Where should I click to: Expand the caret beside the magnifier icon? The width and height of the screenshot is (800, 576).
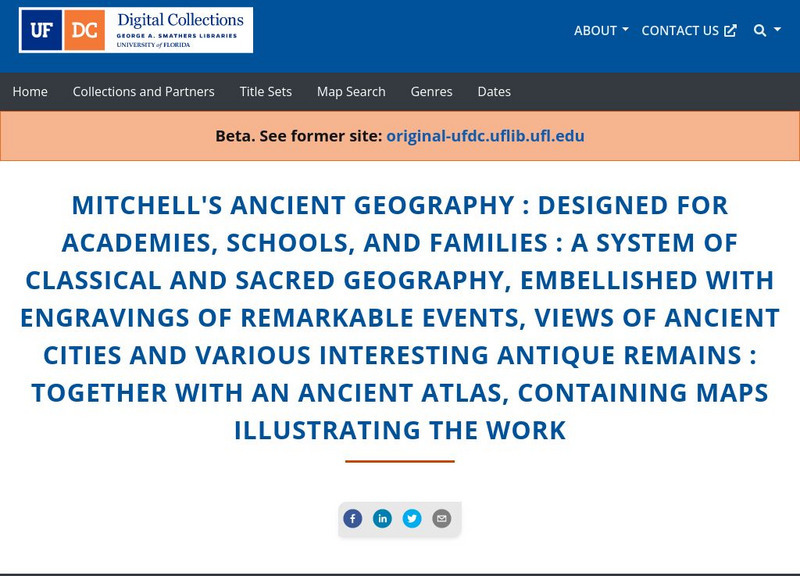(776, 30)
